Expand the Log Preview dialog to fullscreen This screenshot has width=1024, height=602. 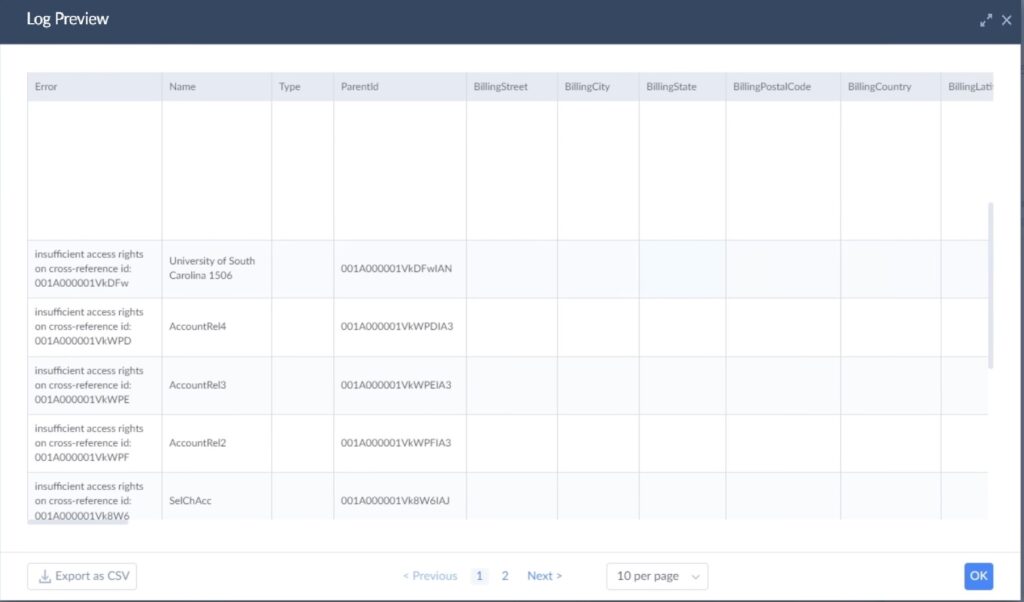(985, 20)
